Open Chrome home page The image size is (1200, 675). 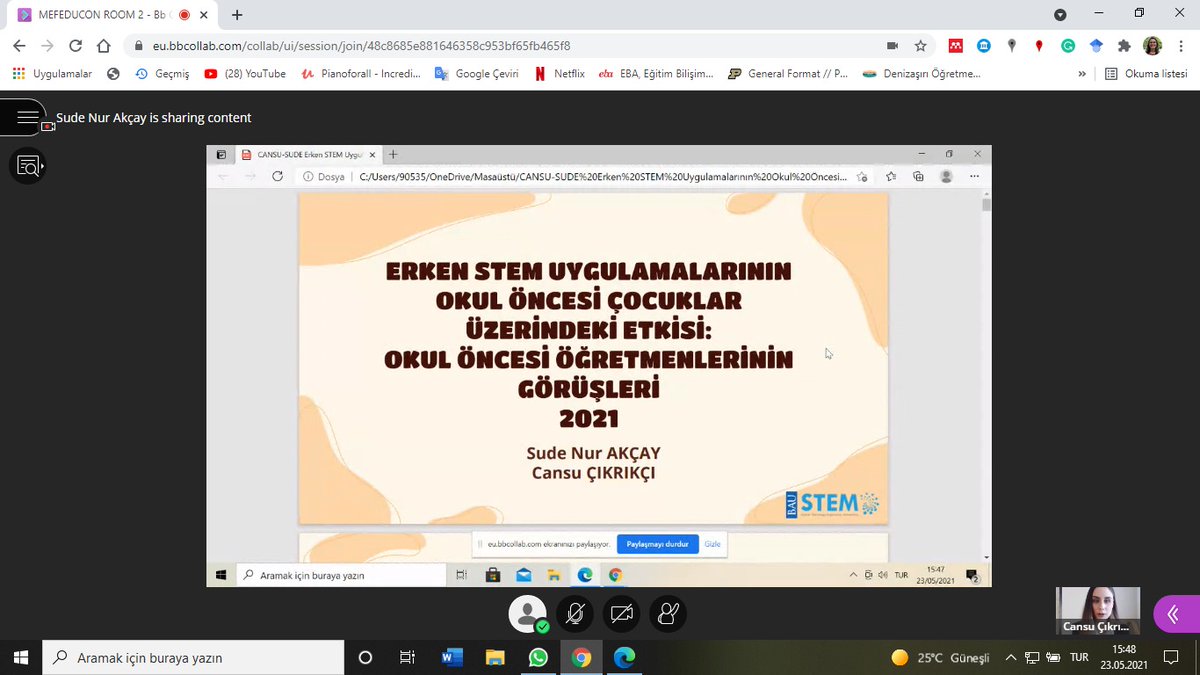[104, 46]
